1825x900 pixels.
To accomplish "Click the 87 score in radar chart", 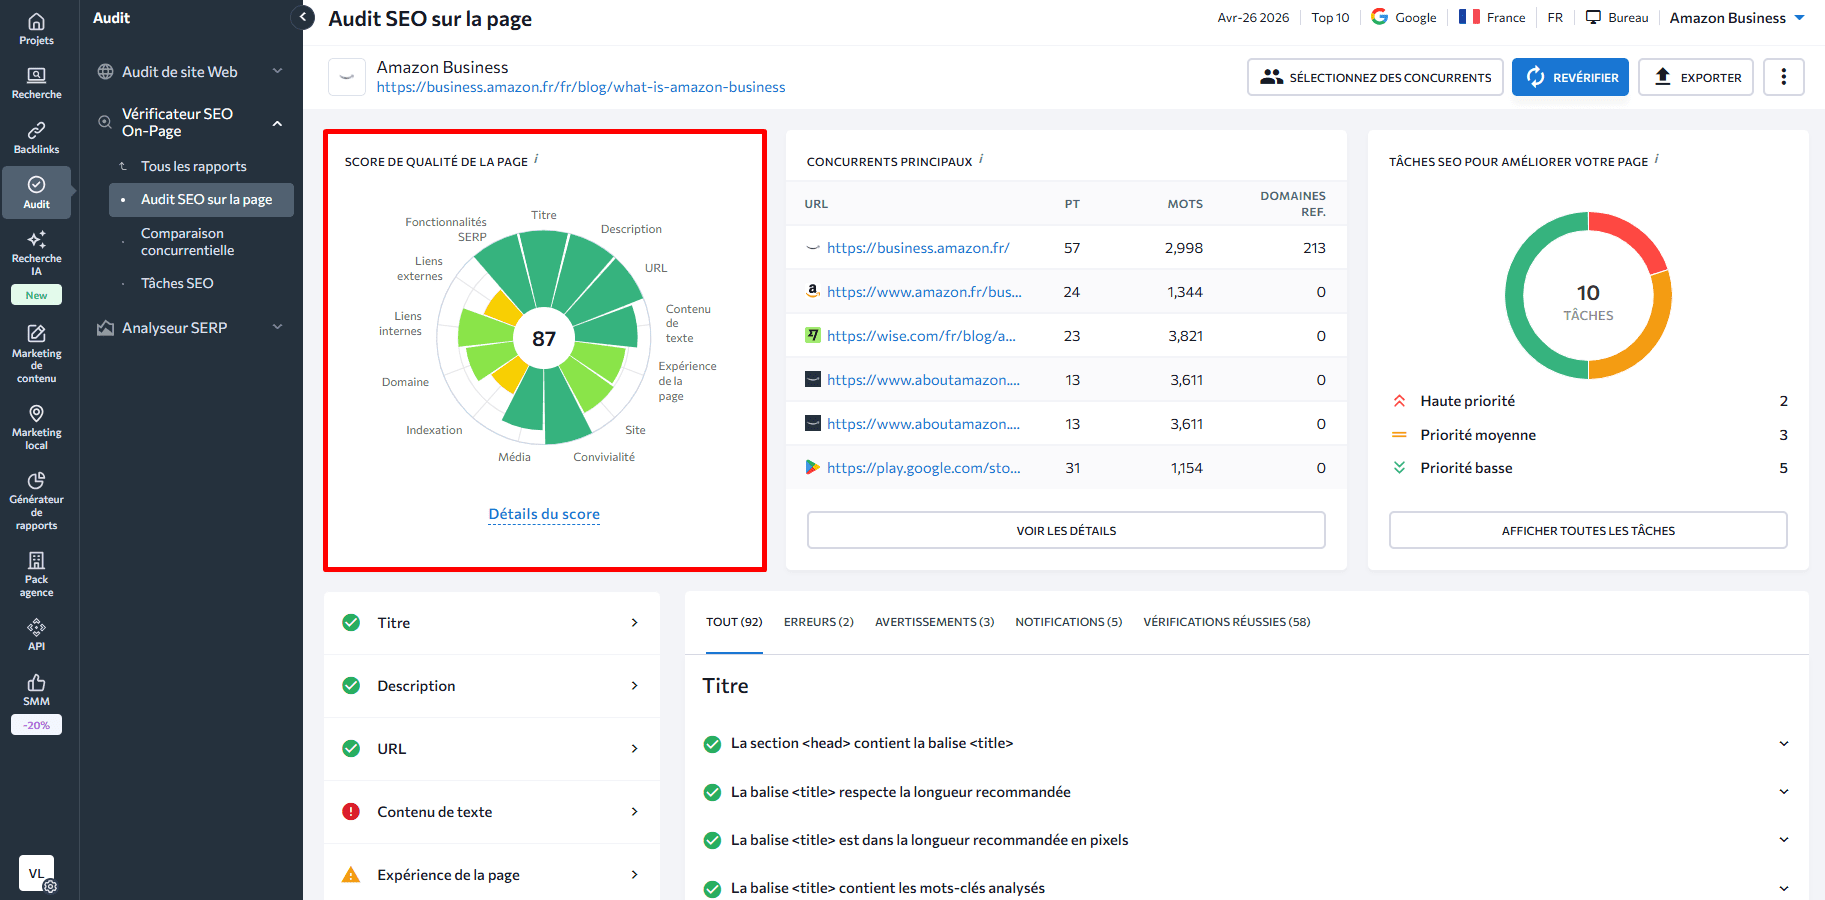I will point(544,339).
